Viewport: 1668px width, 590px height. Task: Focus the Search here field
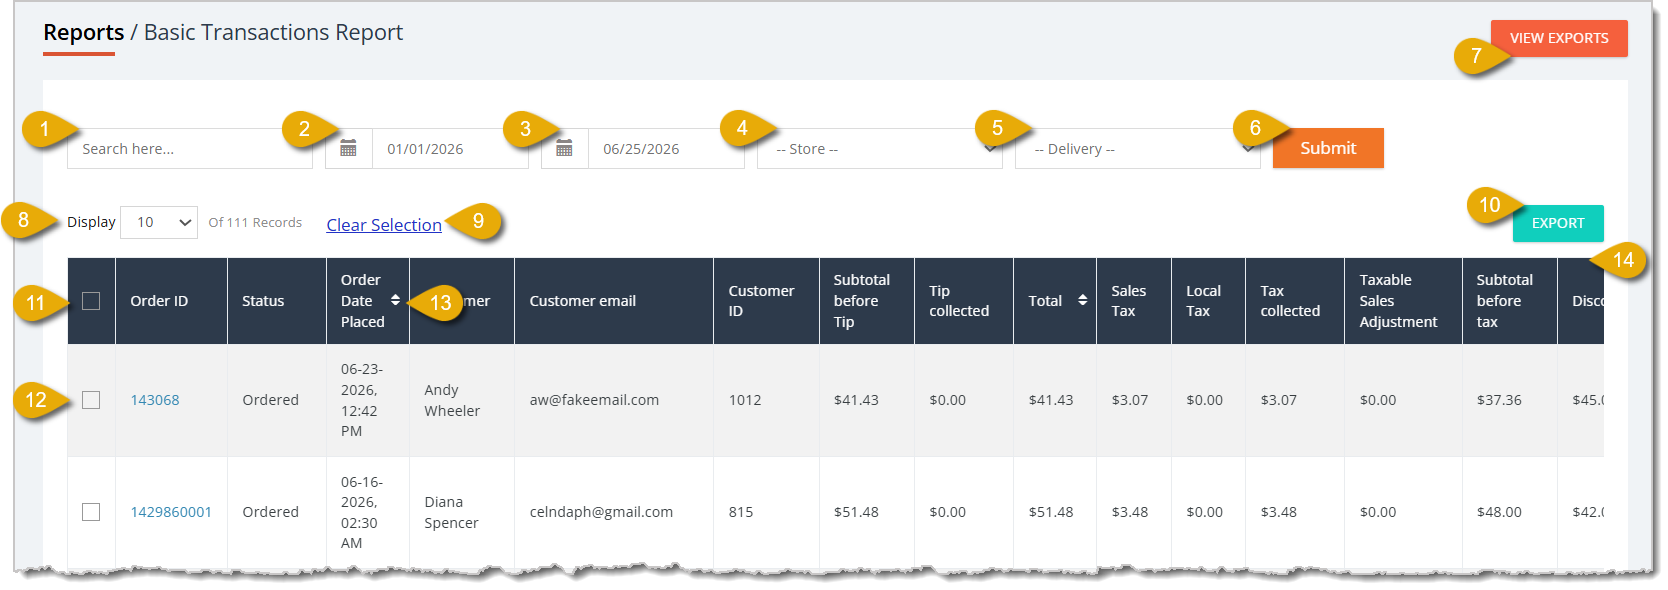pos(190,149)
